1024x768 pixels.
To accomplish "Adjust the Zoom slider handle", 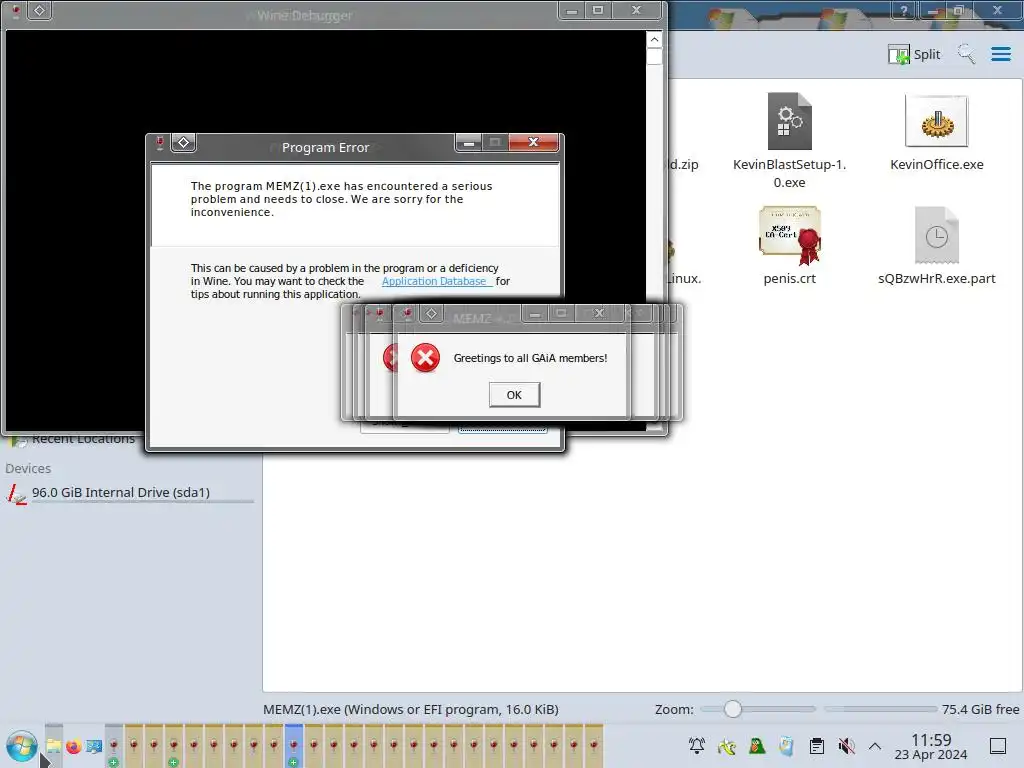I will click(733, 709).
